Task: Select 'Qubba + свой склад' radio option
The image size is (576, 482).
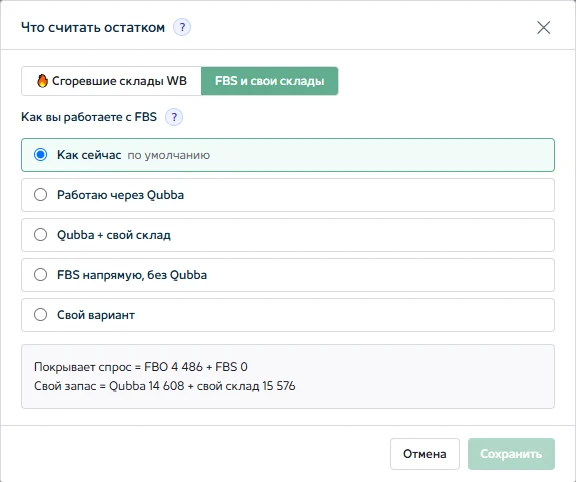Action: click(288, 235)
